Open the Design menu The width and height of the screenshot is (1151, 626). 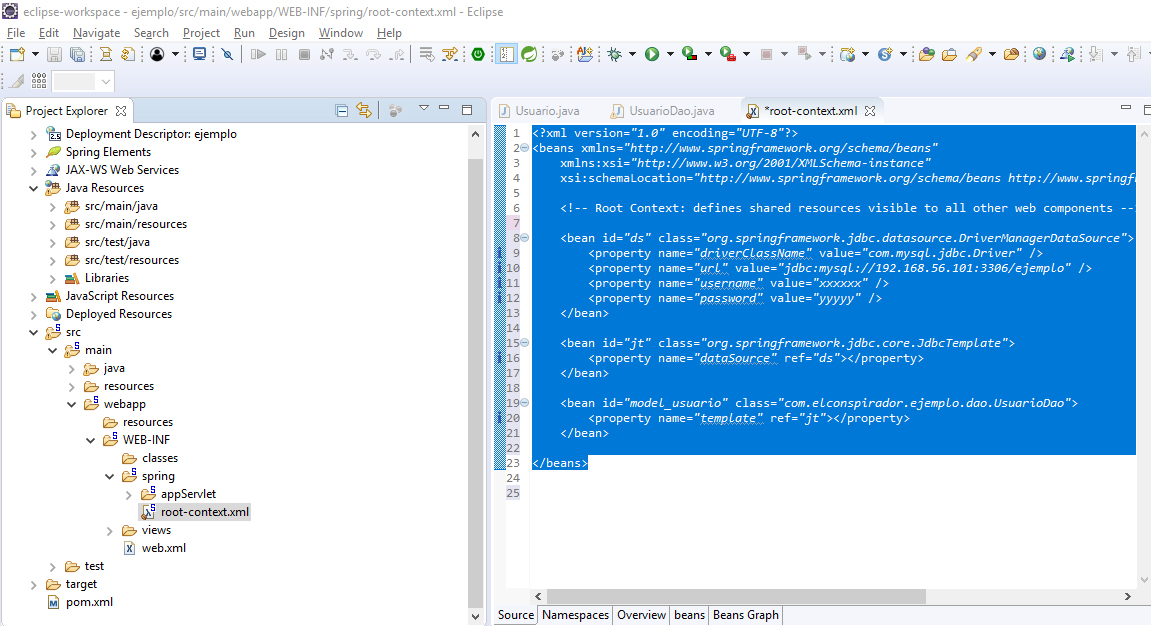286,33
